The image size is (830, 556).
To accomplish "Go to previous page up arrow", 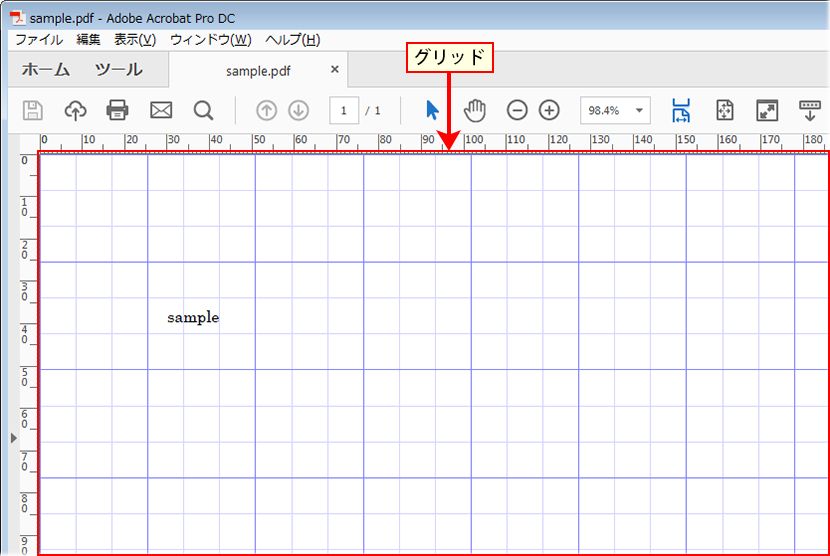I will pos(266,111).
